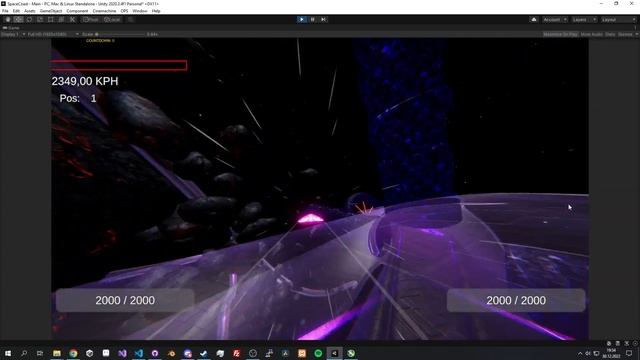Click the 2349,00 KPH speed readout
Screen dimensions: 640x360
[85, 81]
